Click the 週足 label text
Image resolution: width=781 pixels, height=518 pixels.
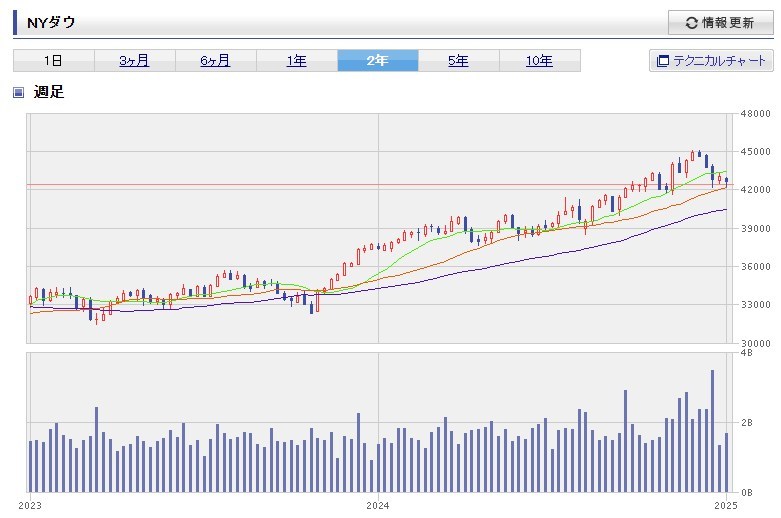tap(49, 93)
